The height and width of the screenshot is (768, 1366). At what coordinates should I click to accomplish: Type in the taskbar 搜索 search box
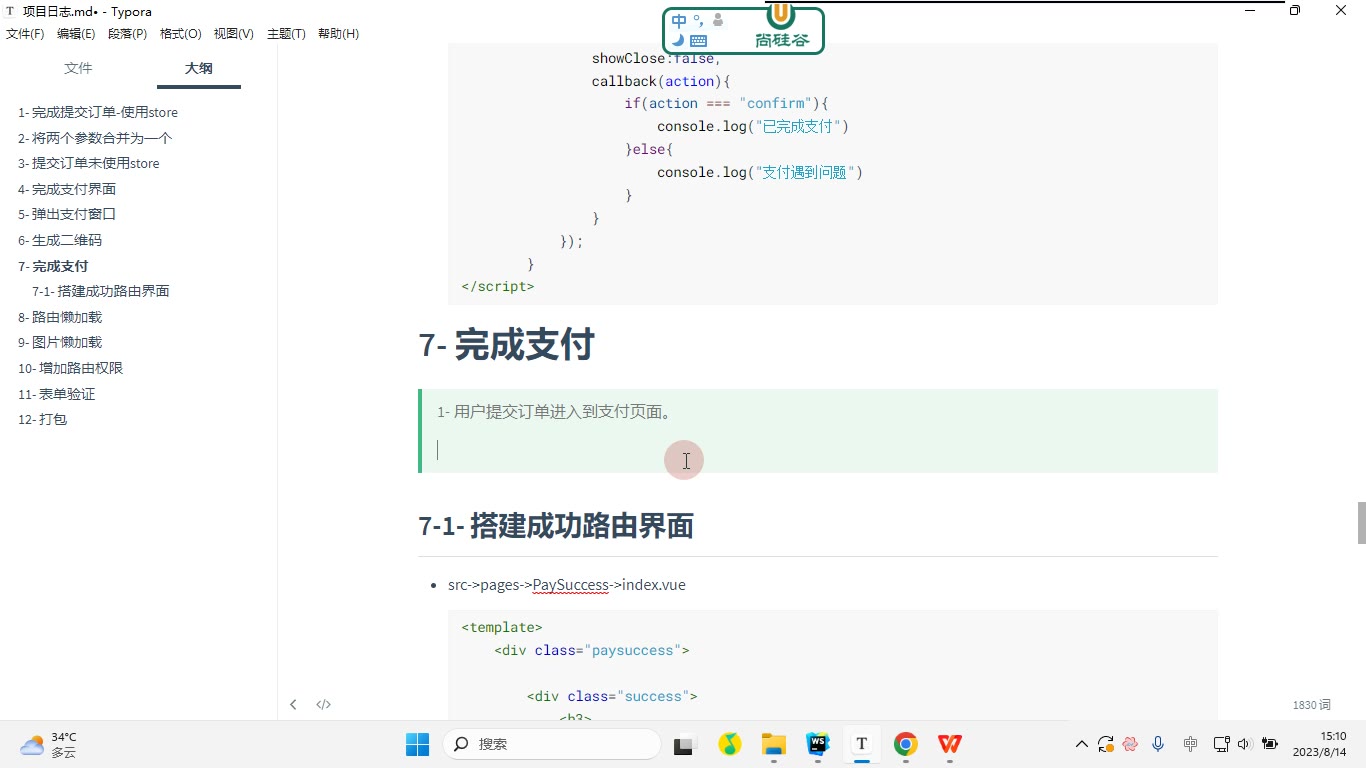pos(551,744)
